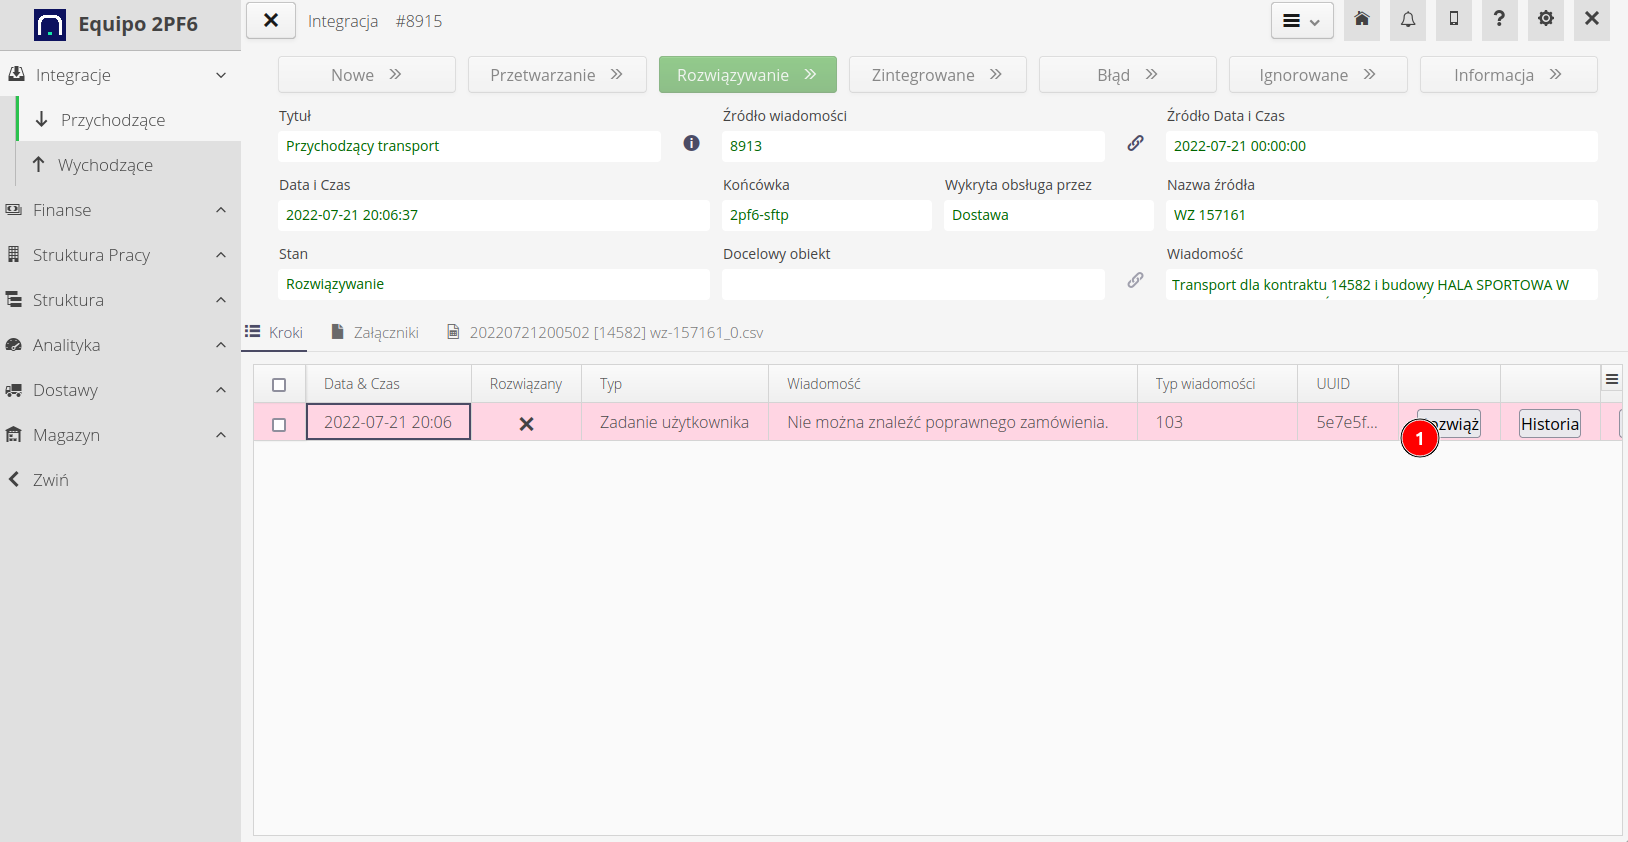Sort by Typ wiadomości column header

[x=1218, y=384]
